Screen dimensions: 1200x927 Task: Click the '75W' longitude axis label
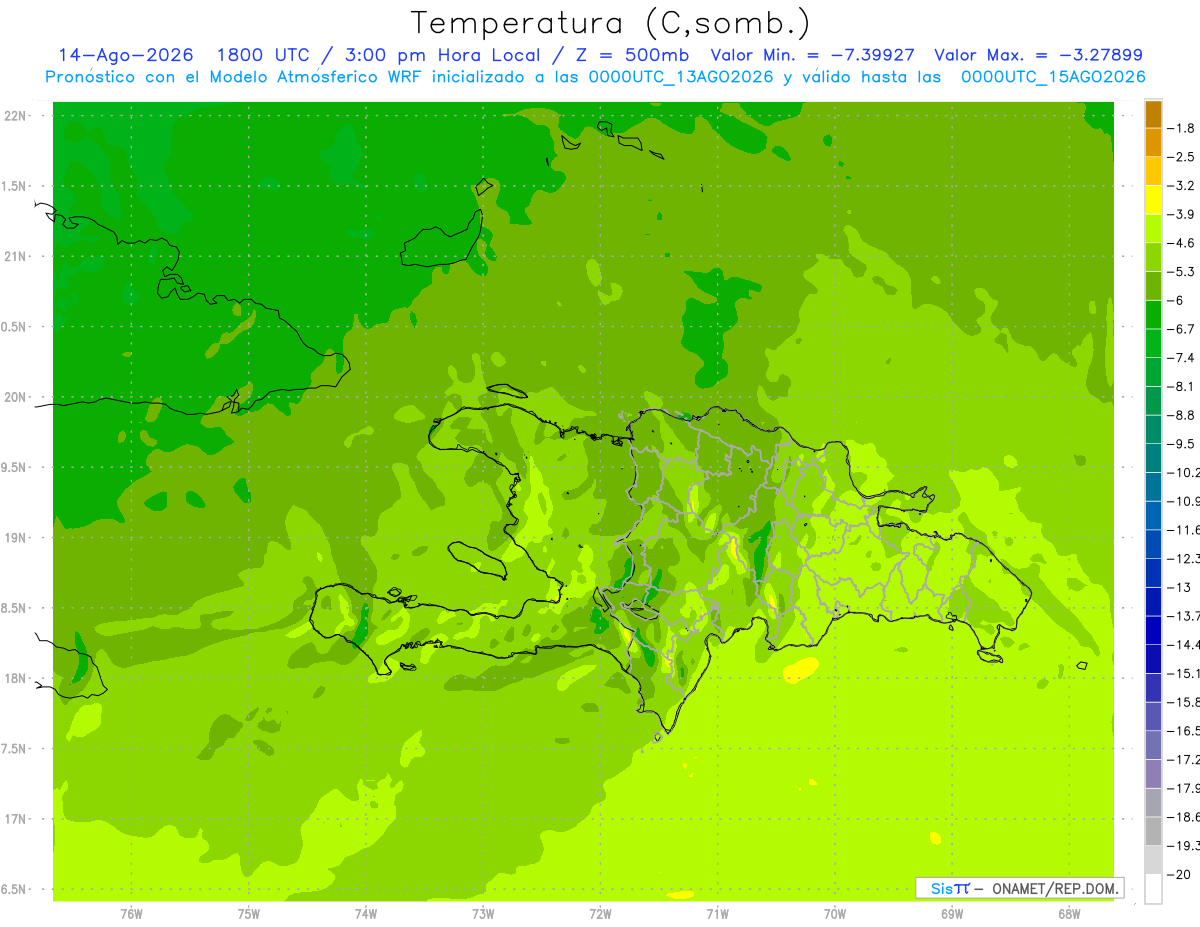(249, 914)
